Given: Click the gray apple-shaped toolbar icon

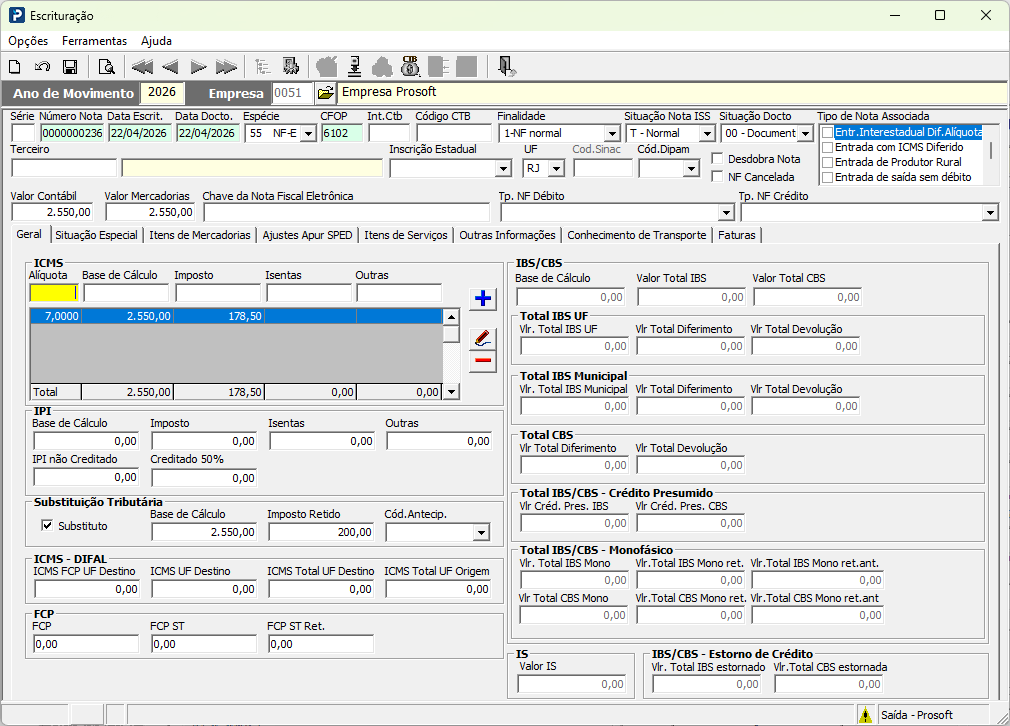Looking at the screenshot, I should click(x=327, y=66).
